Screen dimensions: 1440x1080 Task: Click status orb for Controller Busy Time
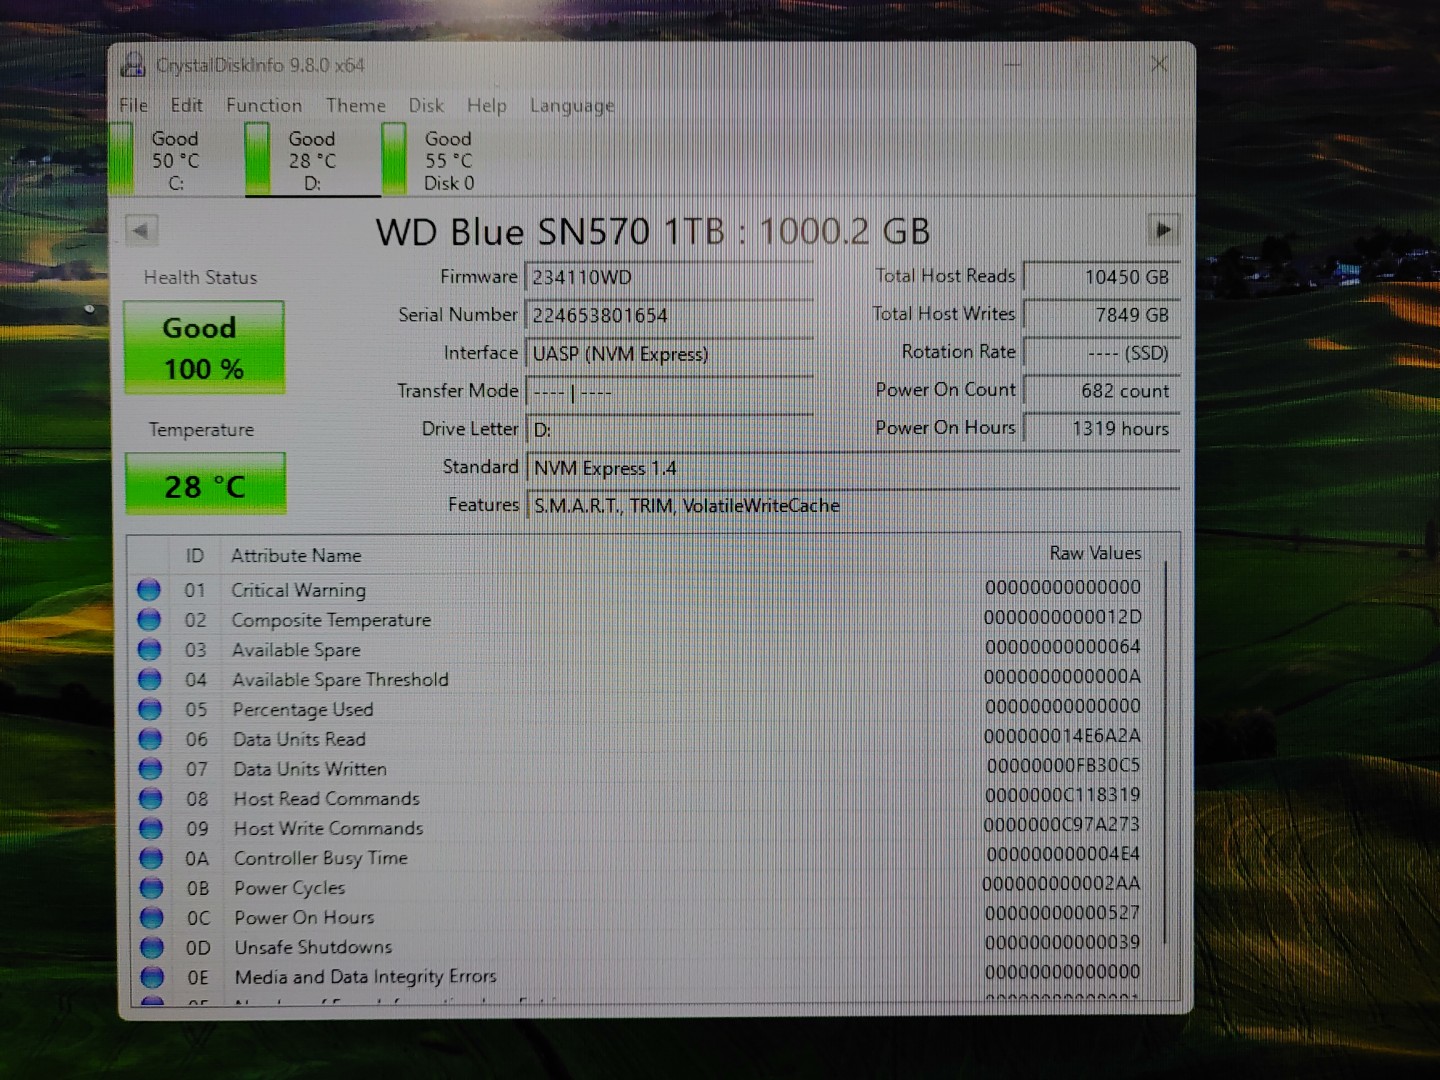coord(151,857)
